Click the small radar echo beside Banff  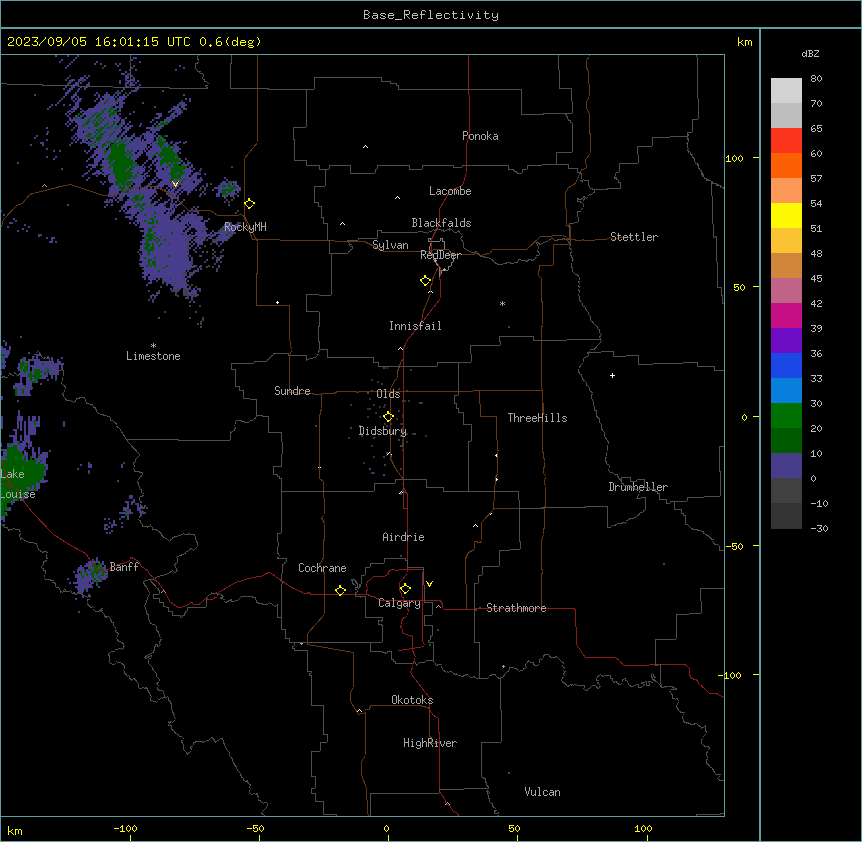(x=89, y=575)
